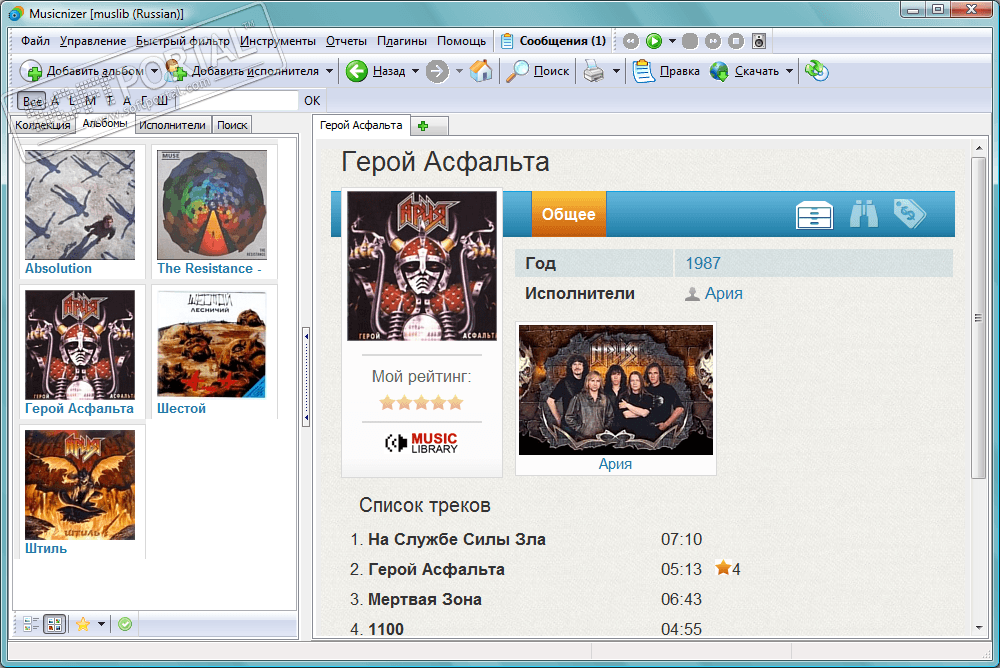Filter albums by letter 'M'

pyautogui.click(x=90, y=101)
